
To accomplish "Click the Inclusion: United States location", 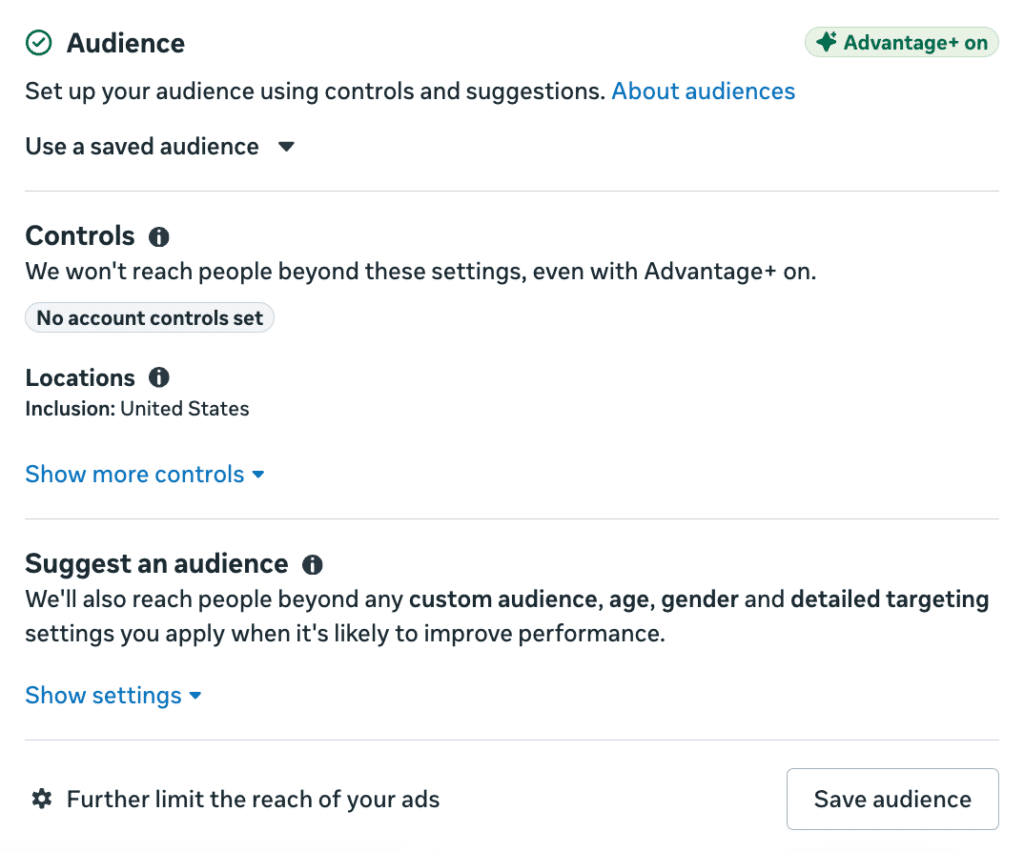I will click(x=137, y=409).
